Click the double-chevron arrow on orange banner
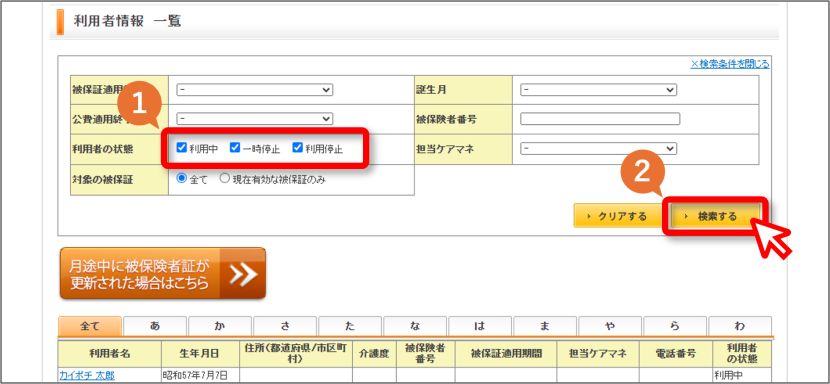 [243, 274]
